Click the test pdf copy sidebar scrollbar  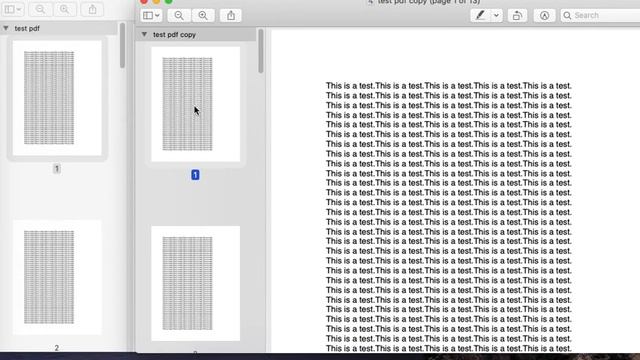261,51
